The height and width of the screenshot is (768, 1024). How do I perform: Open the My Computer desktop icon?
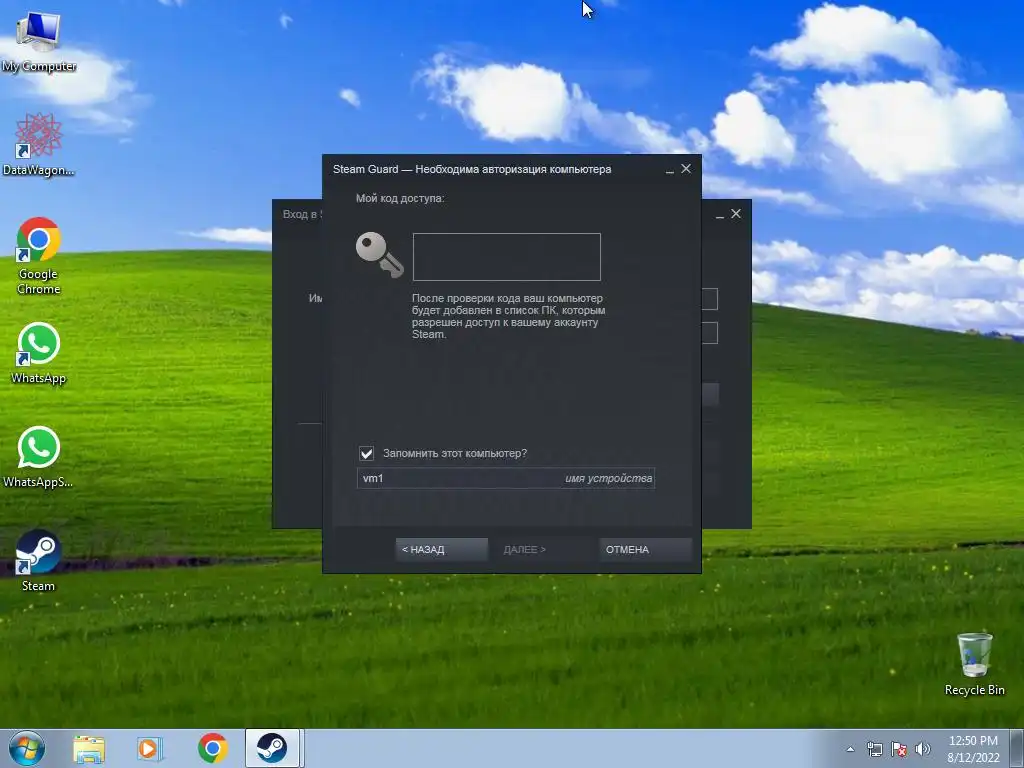tap(39, 42)
